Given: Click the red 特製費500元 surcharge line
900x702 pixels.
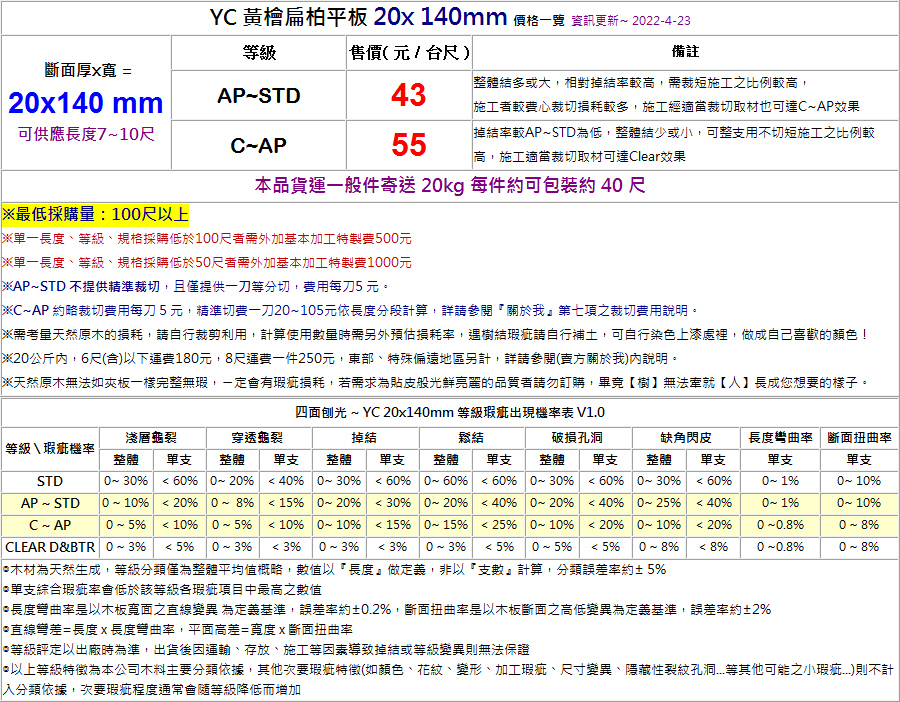Looking at the screenshot, I should [x=207, y=239].
